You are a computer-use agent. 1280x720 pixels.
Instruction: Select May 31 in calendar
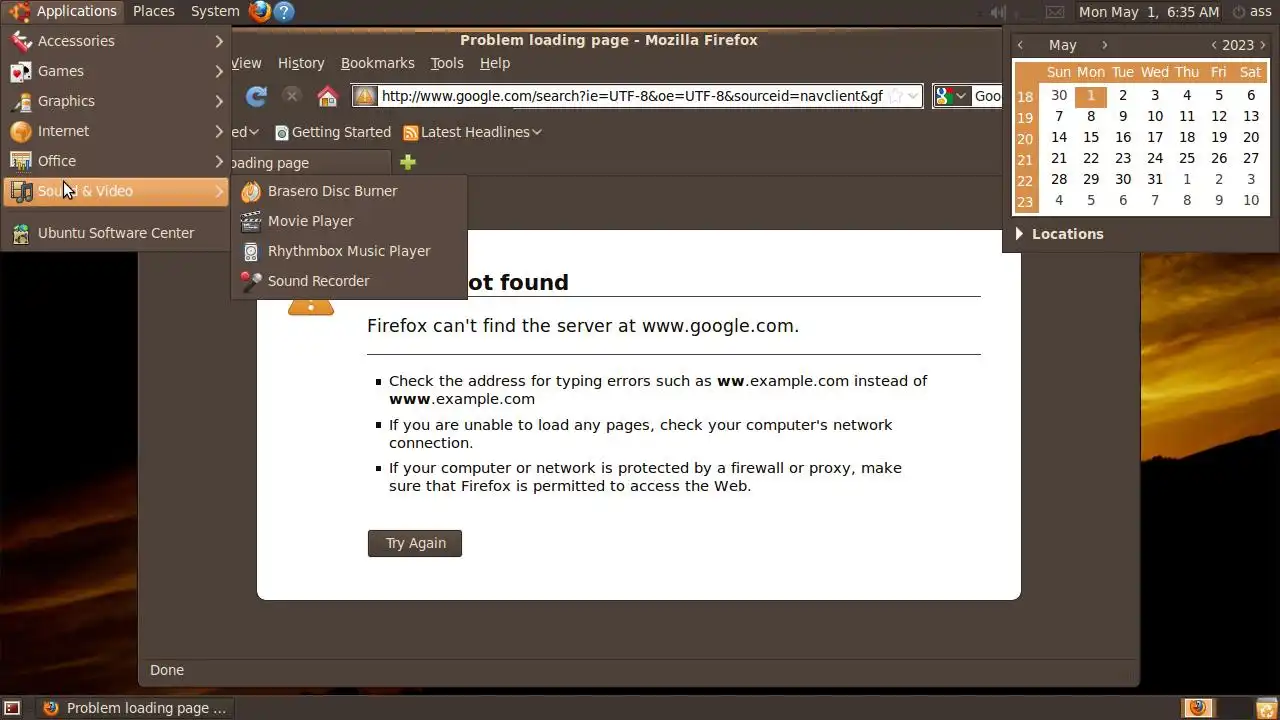click(1155, 179)
